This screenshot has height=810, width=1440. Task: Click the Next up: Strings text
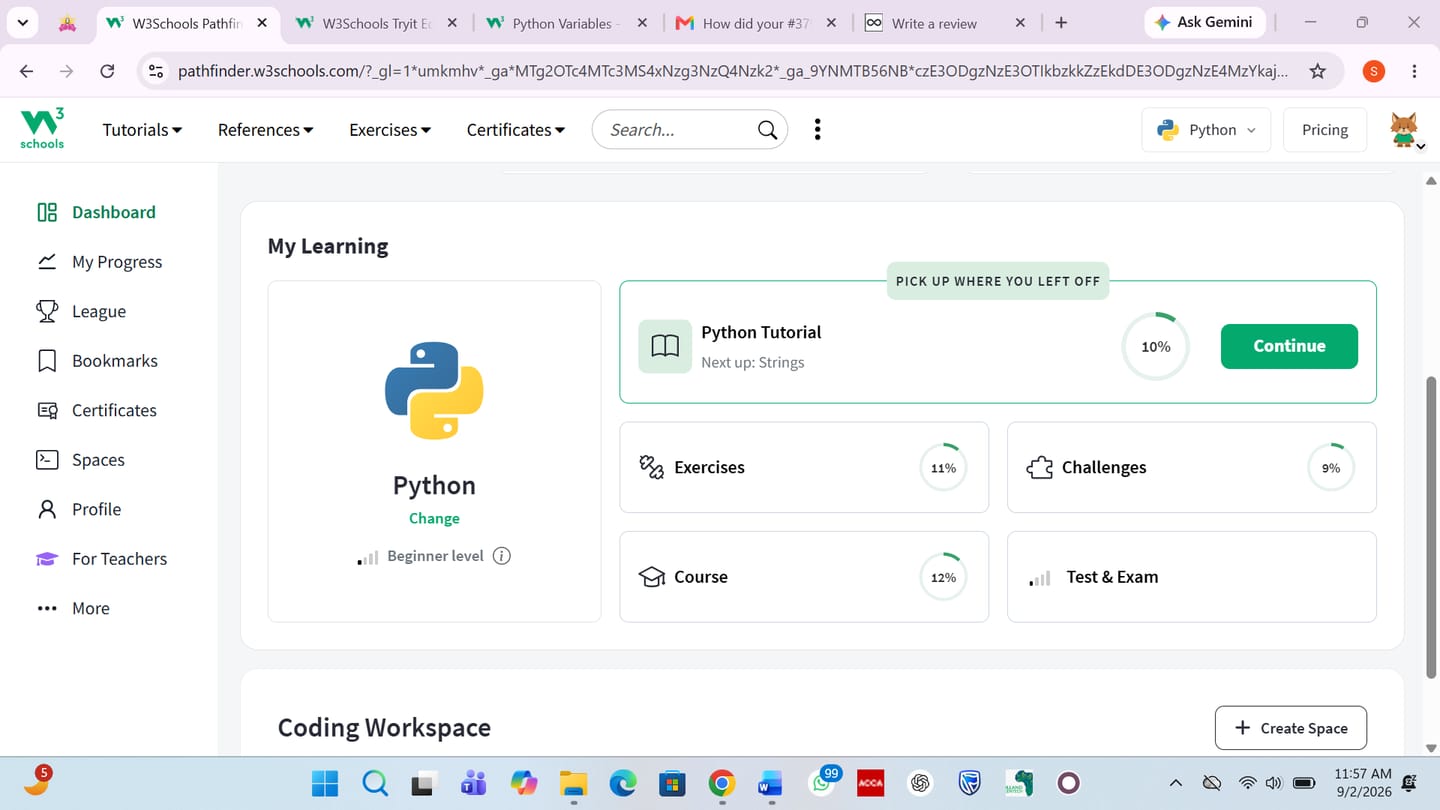752,363
